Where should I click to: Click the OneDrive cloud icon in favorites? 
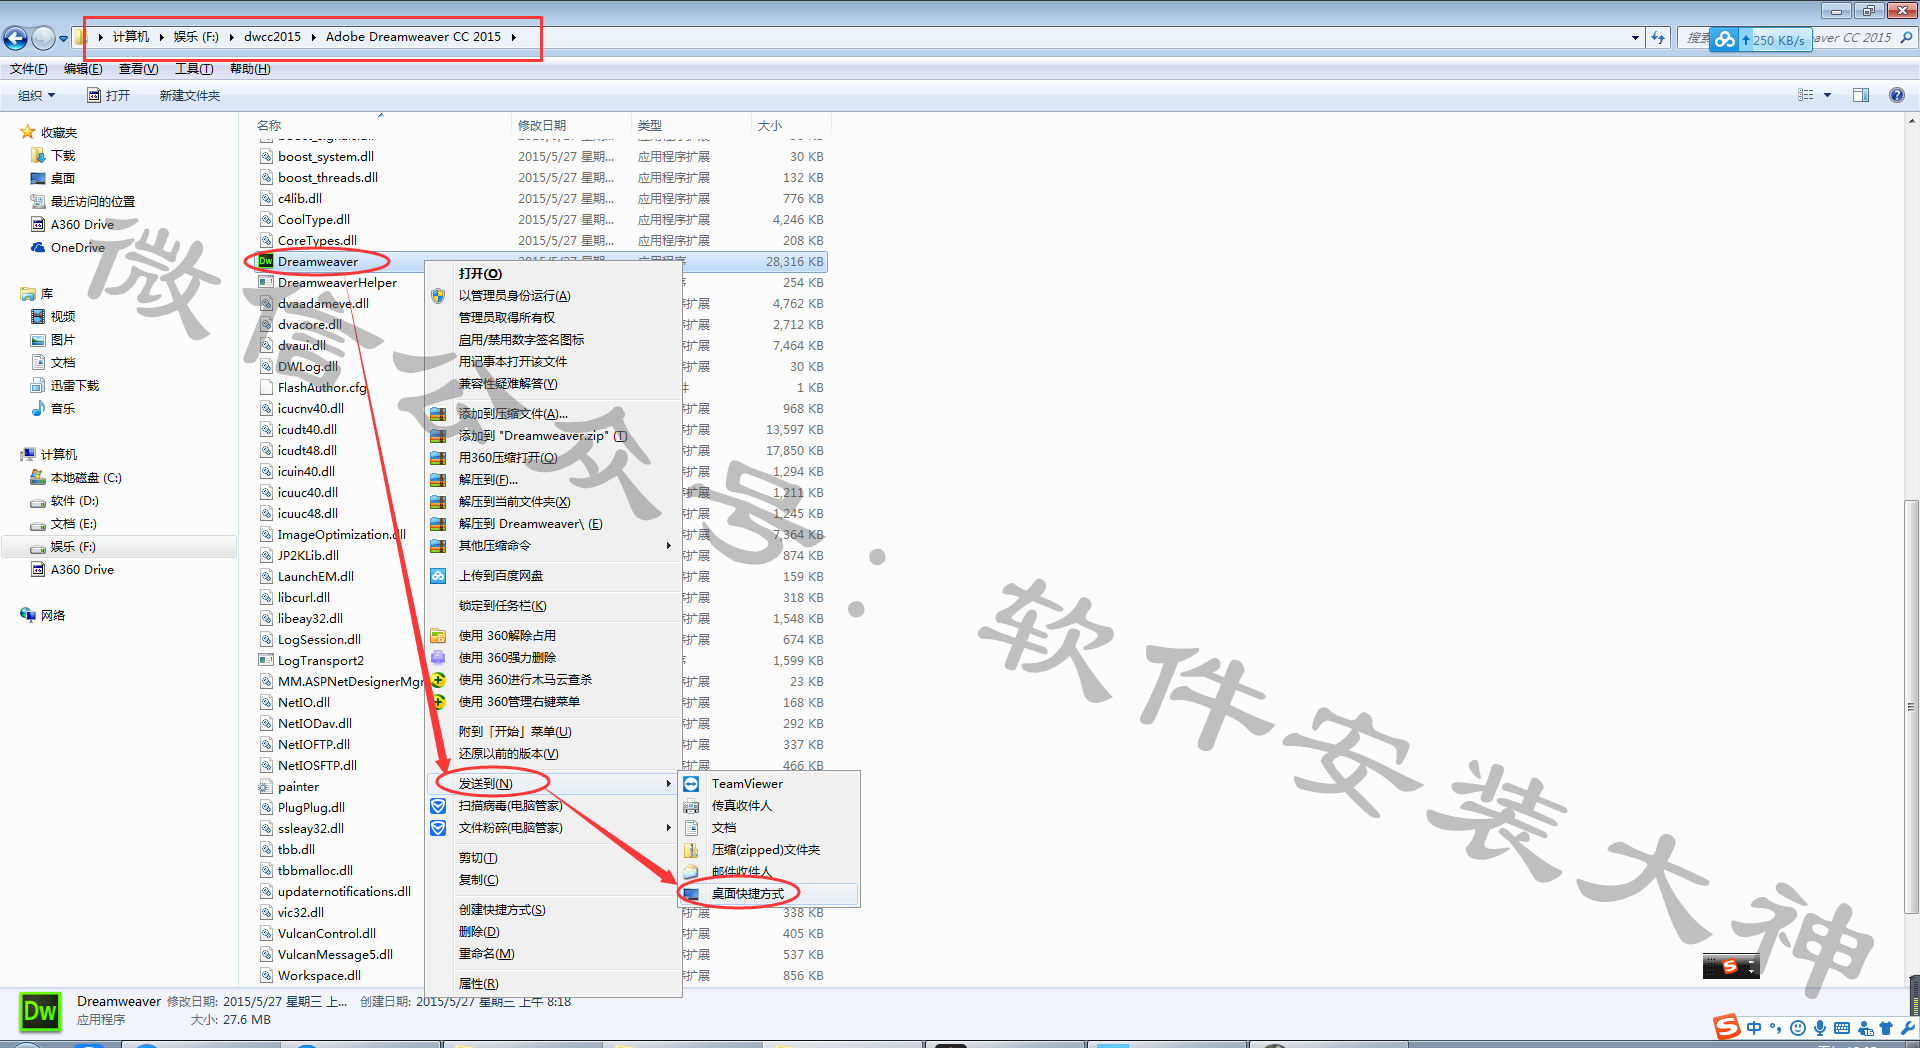[x=38, y=247]
